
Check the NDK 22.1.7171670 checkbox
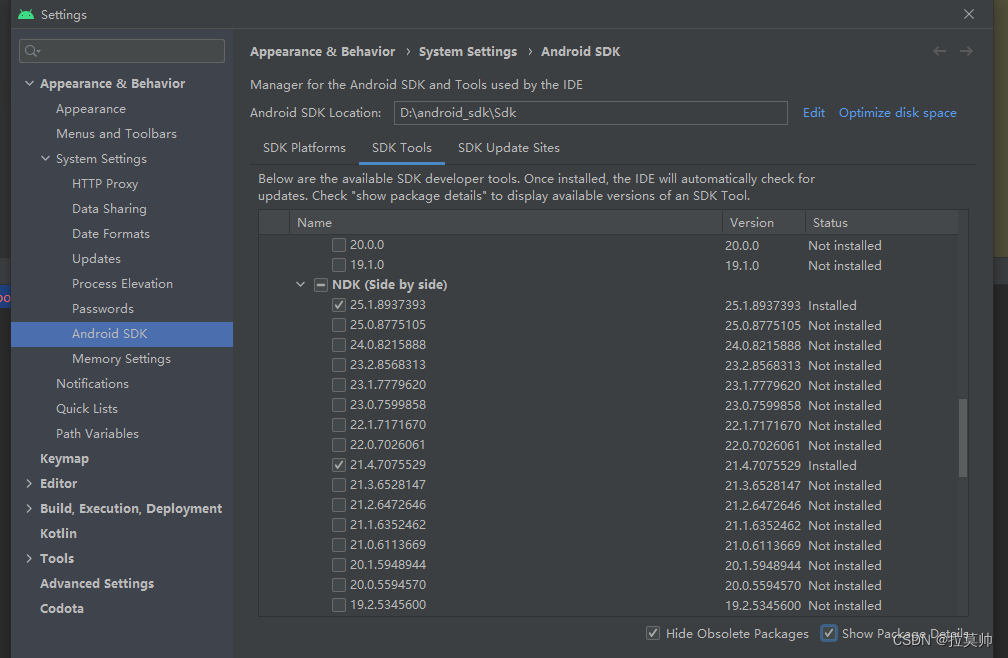[x=339, y=425]
